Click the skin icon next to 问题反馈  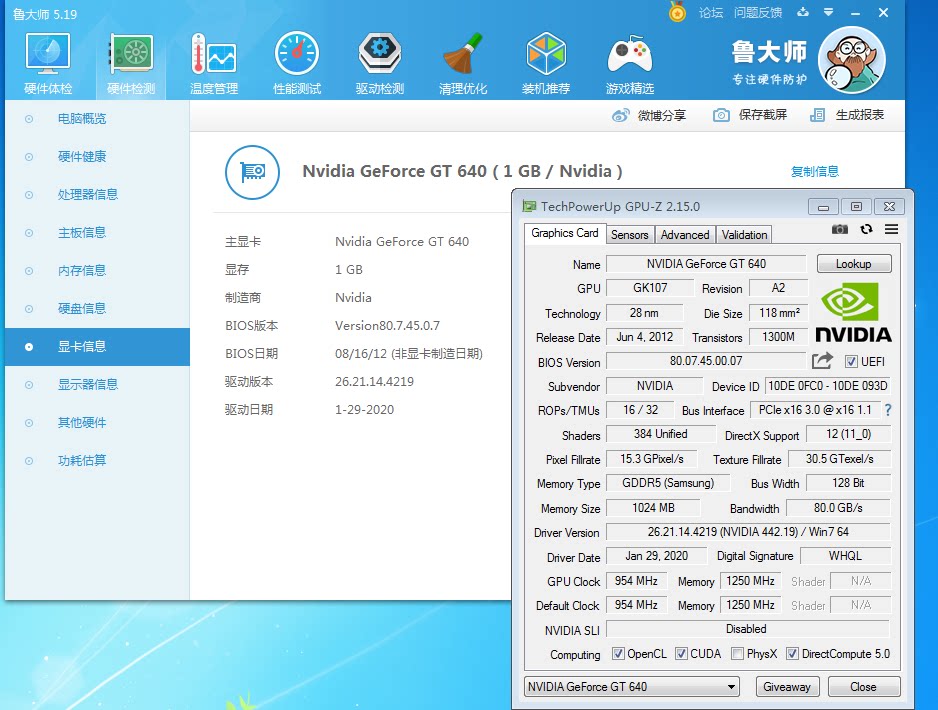(803, 12)
